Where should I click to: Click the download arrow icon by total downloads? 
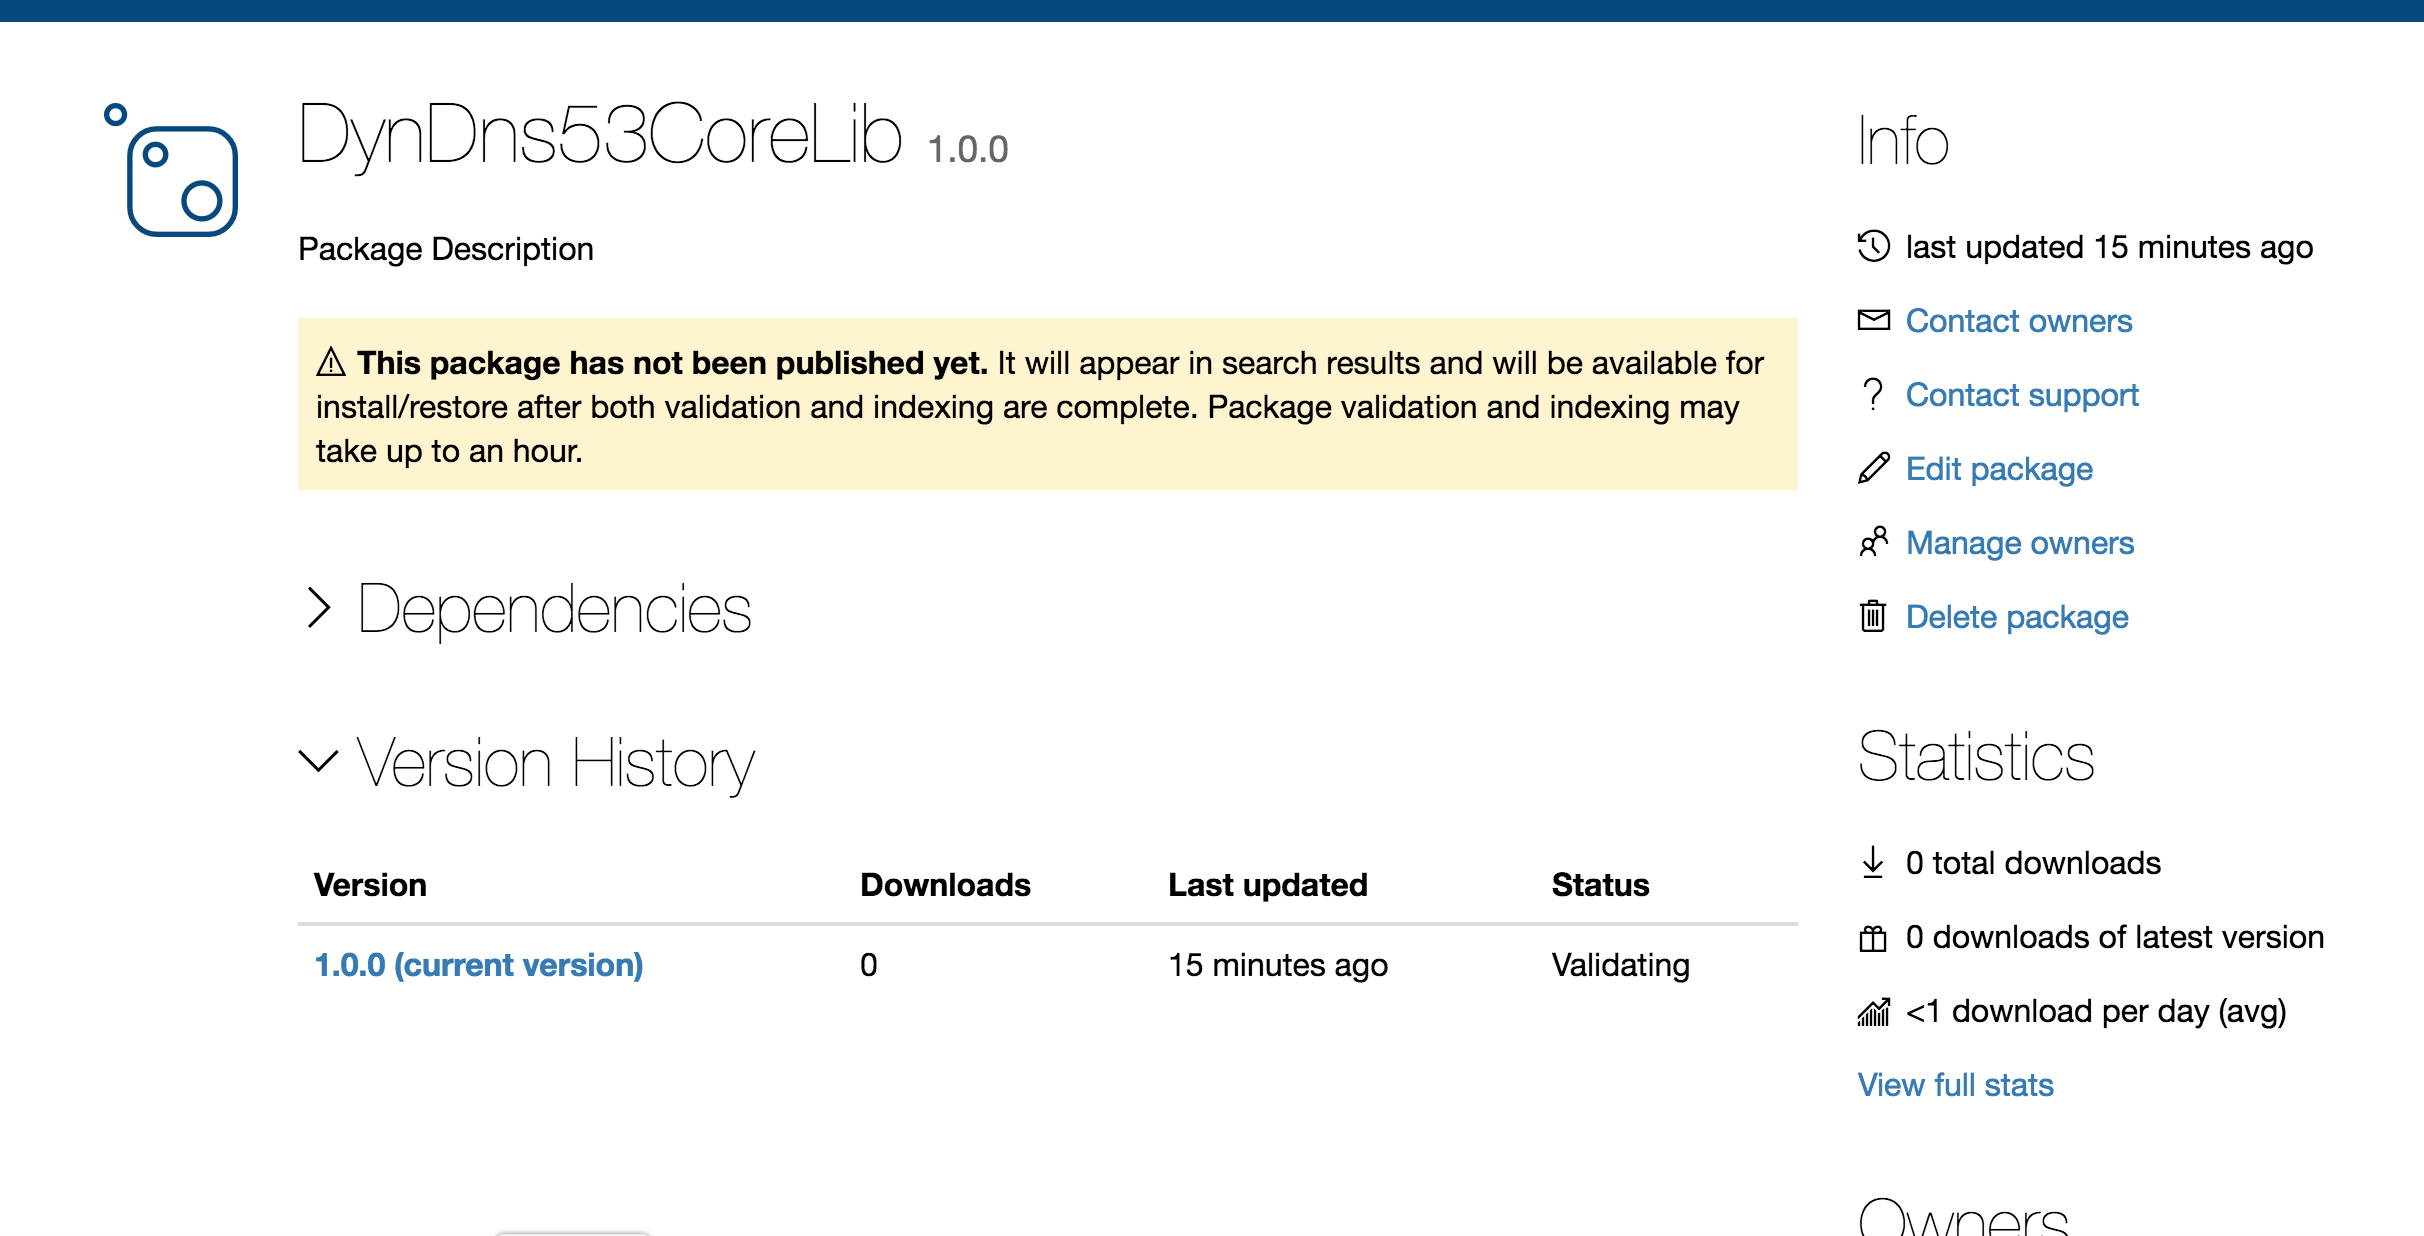[x=1873, y=862]
